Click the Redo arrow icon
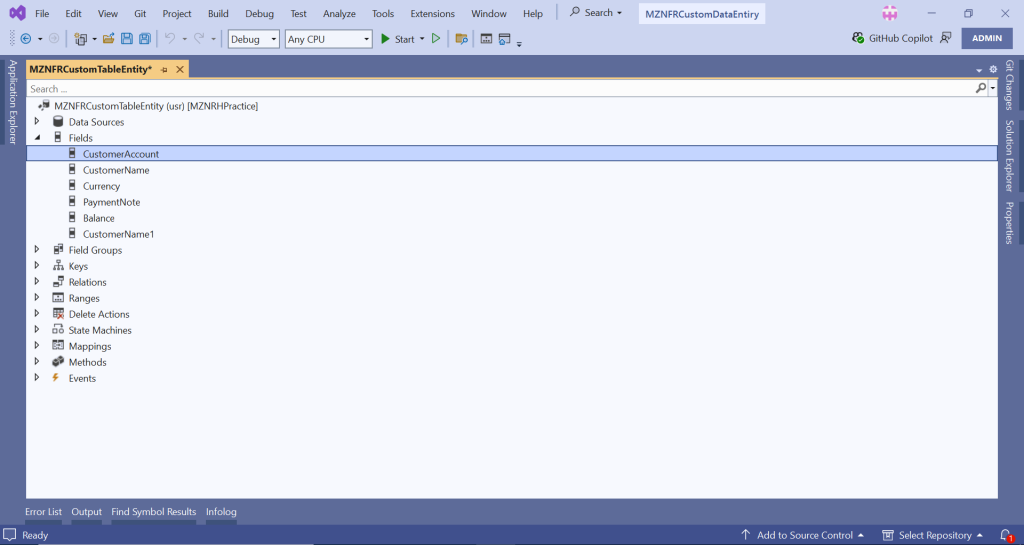This screenshot has height=545, width=1024. [199, 39]
